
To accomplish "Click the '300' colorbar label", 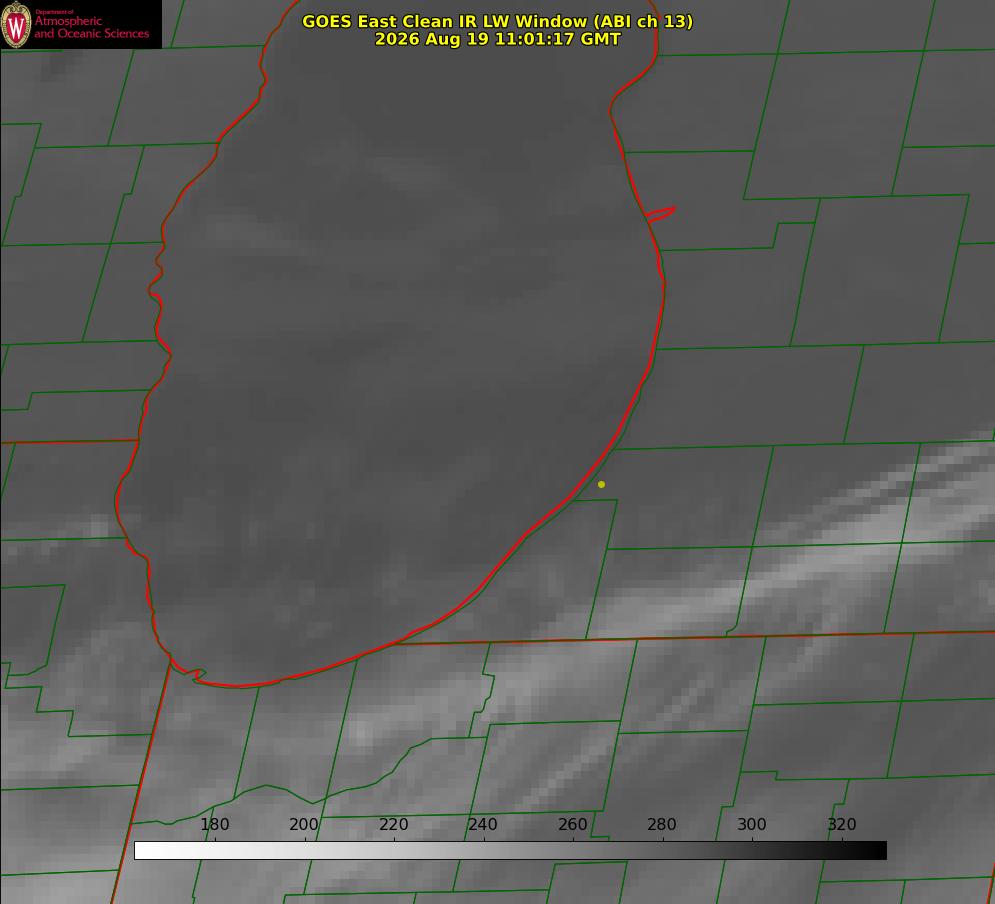I will tap(752, 824).
